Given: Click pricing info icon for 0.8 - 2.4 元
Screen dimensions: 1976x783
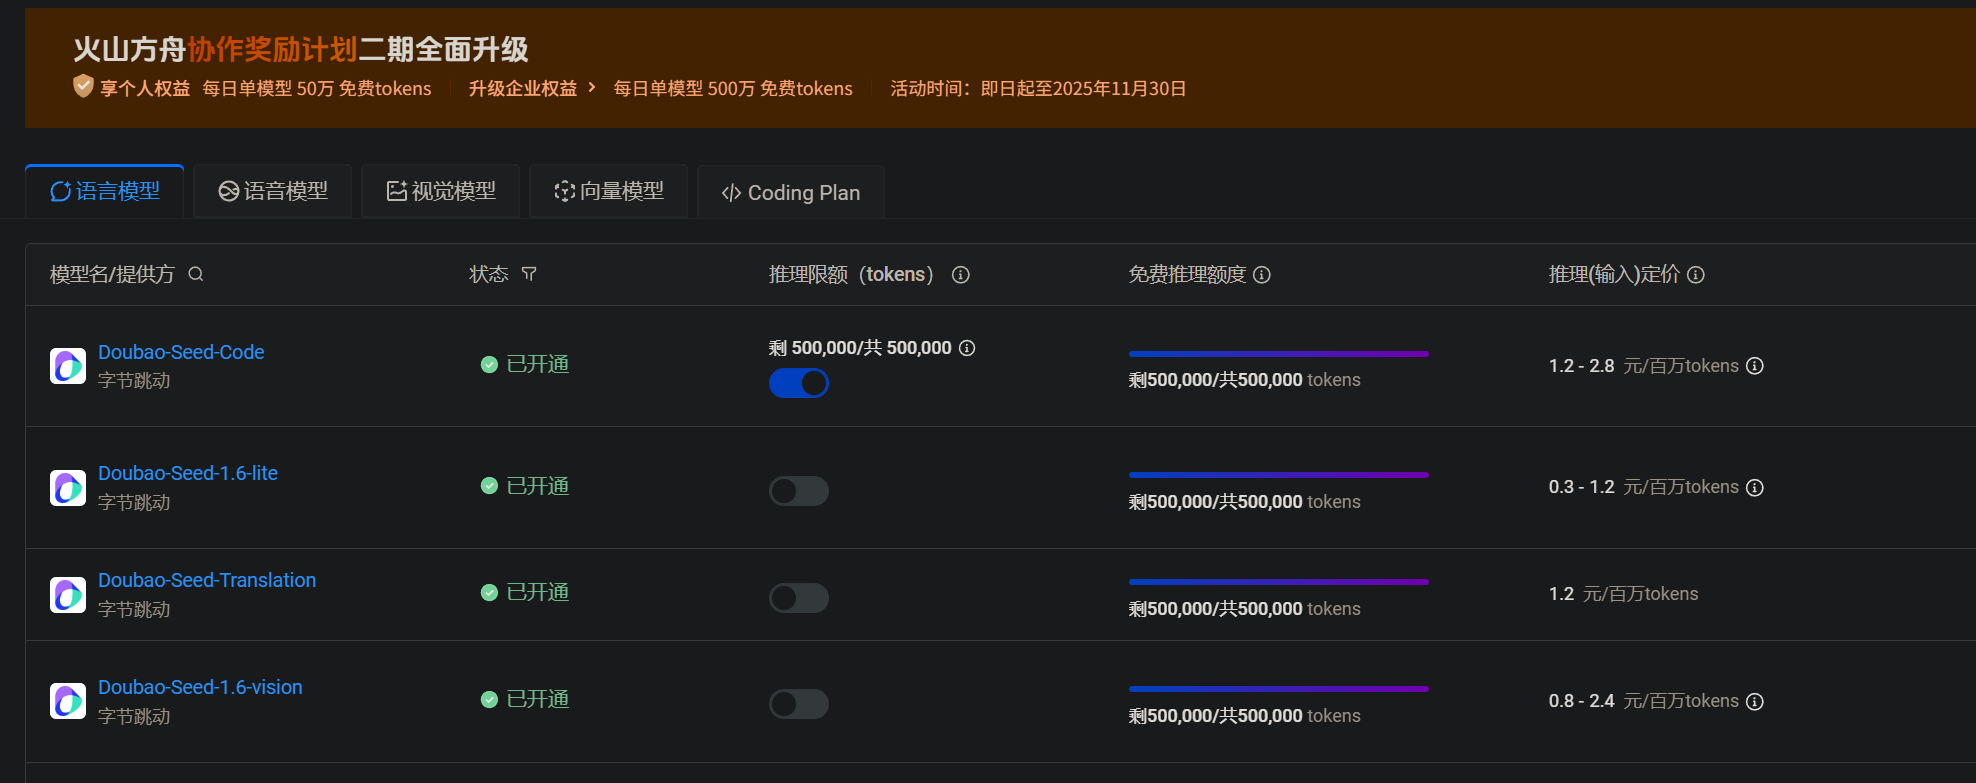Looking at the screenshot, I should pos(1755,702).
